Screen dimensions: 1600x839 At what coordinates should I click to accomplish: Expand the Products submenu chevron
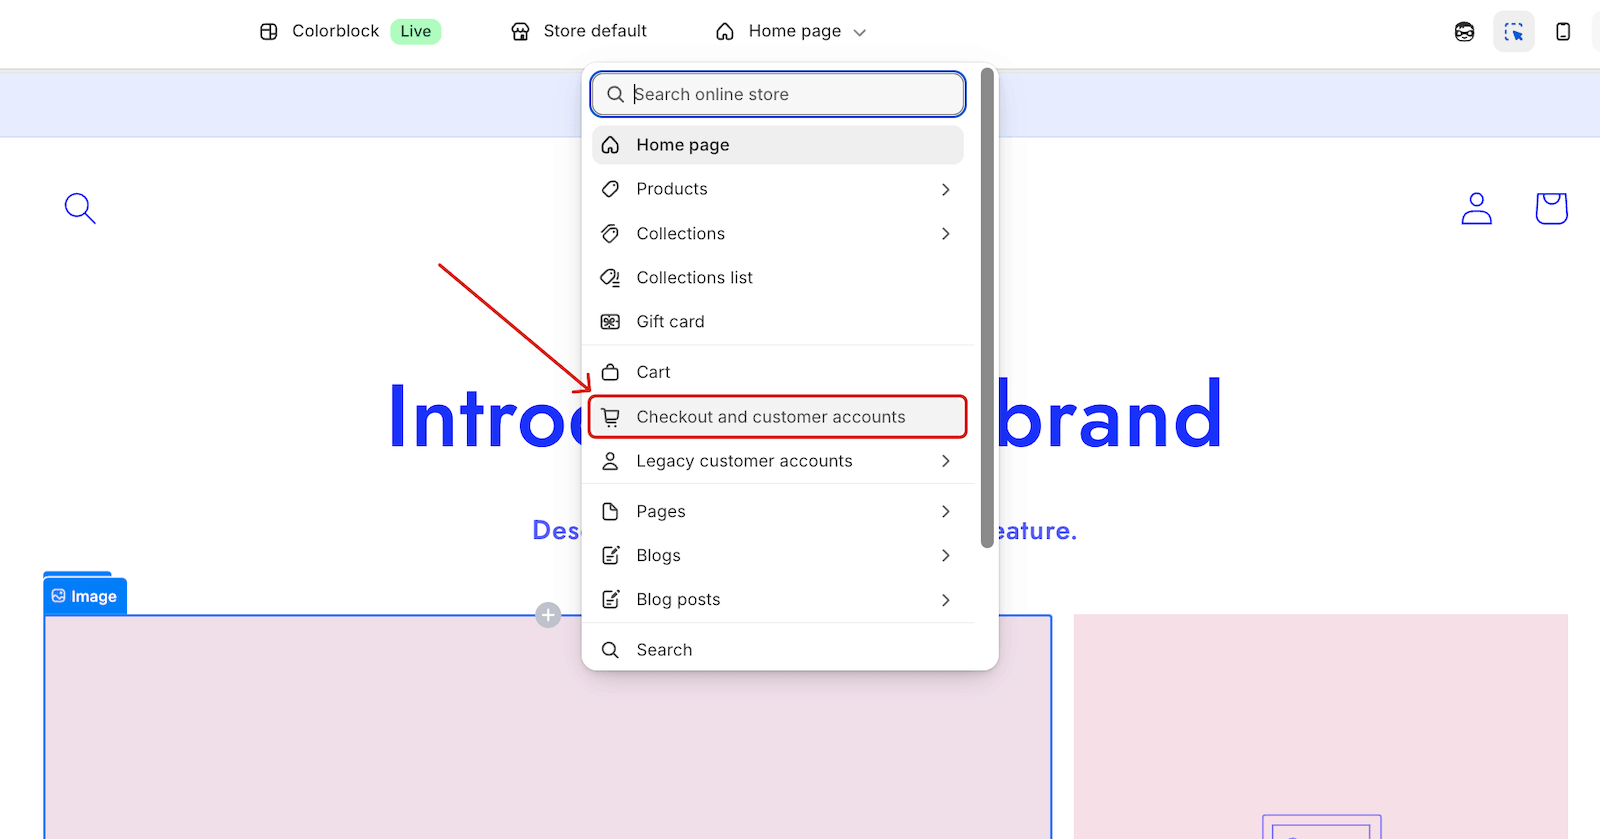pos(945,189)
